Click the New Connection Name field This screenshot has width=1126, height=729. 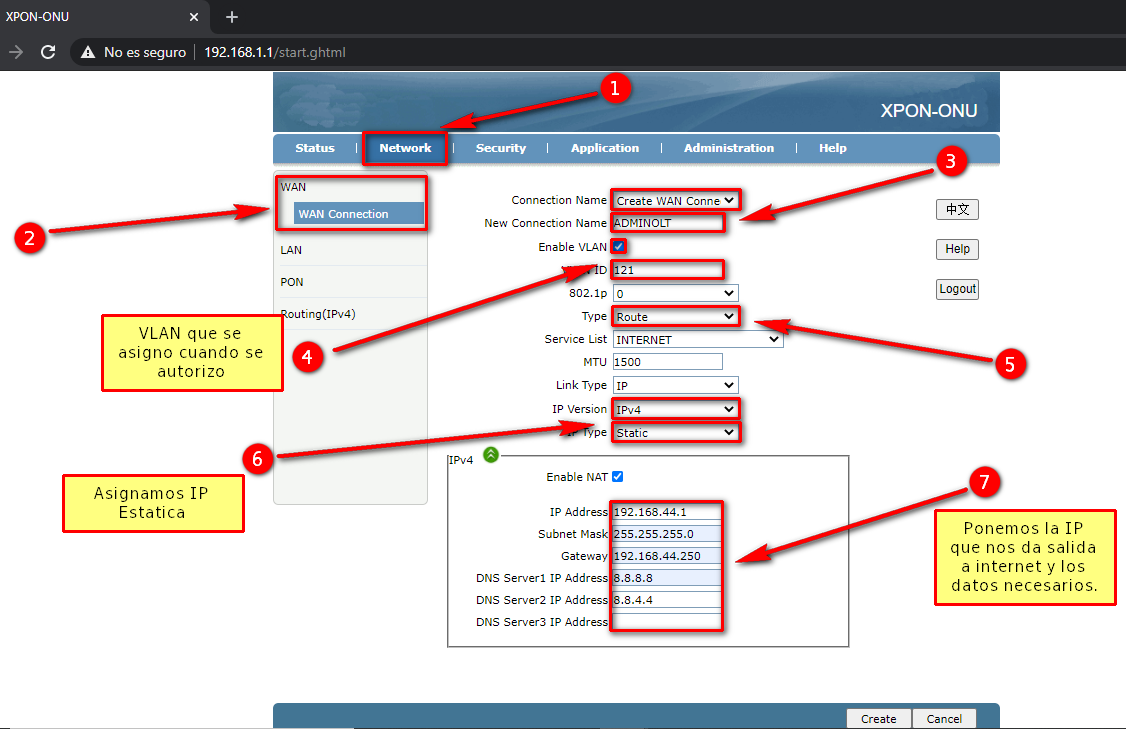pos(666,224)
